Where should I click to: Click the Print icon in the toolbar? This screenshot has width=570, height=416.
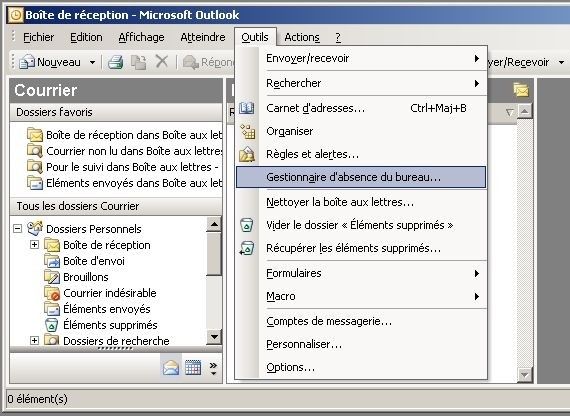pos(116,62)
